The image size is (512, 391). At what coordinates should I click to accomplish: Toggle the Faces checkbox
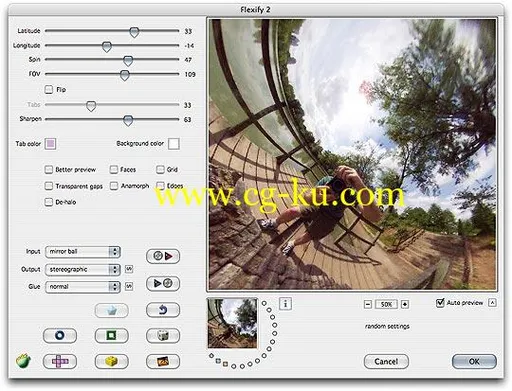pyautogui.click(x=114, y=170)
